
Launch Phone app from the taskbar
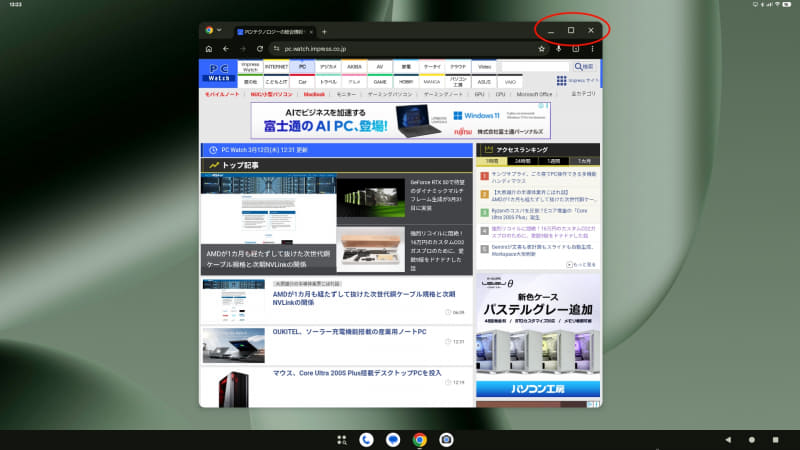click(366, 440)
